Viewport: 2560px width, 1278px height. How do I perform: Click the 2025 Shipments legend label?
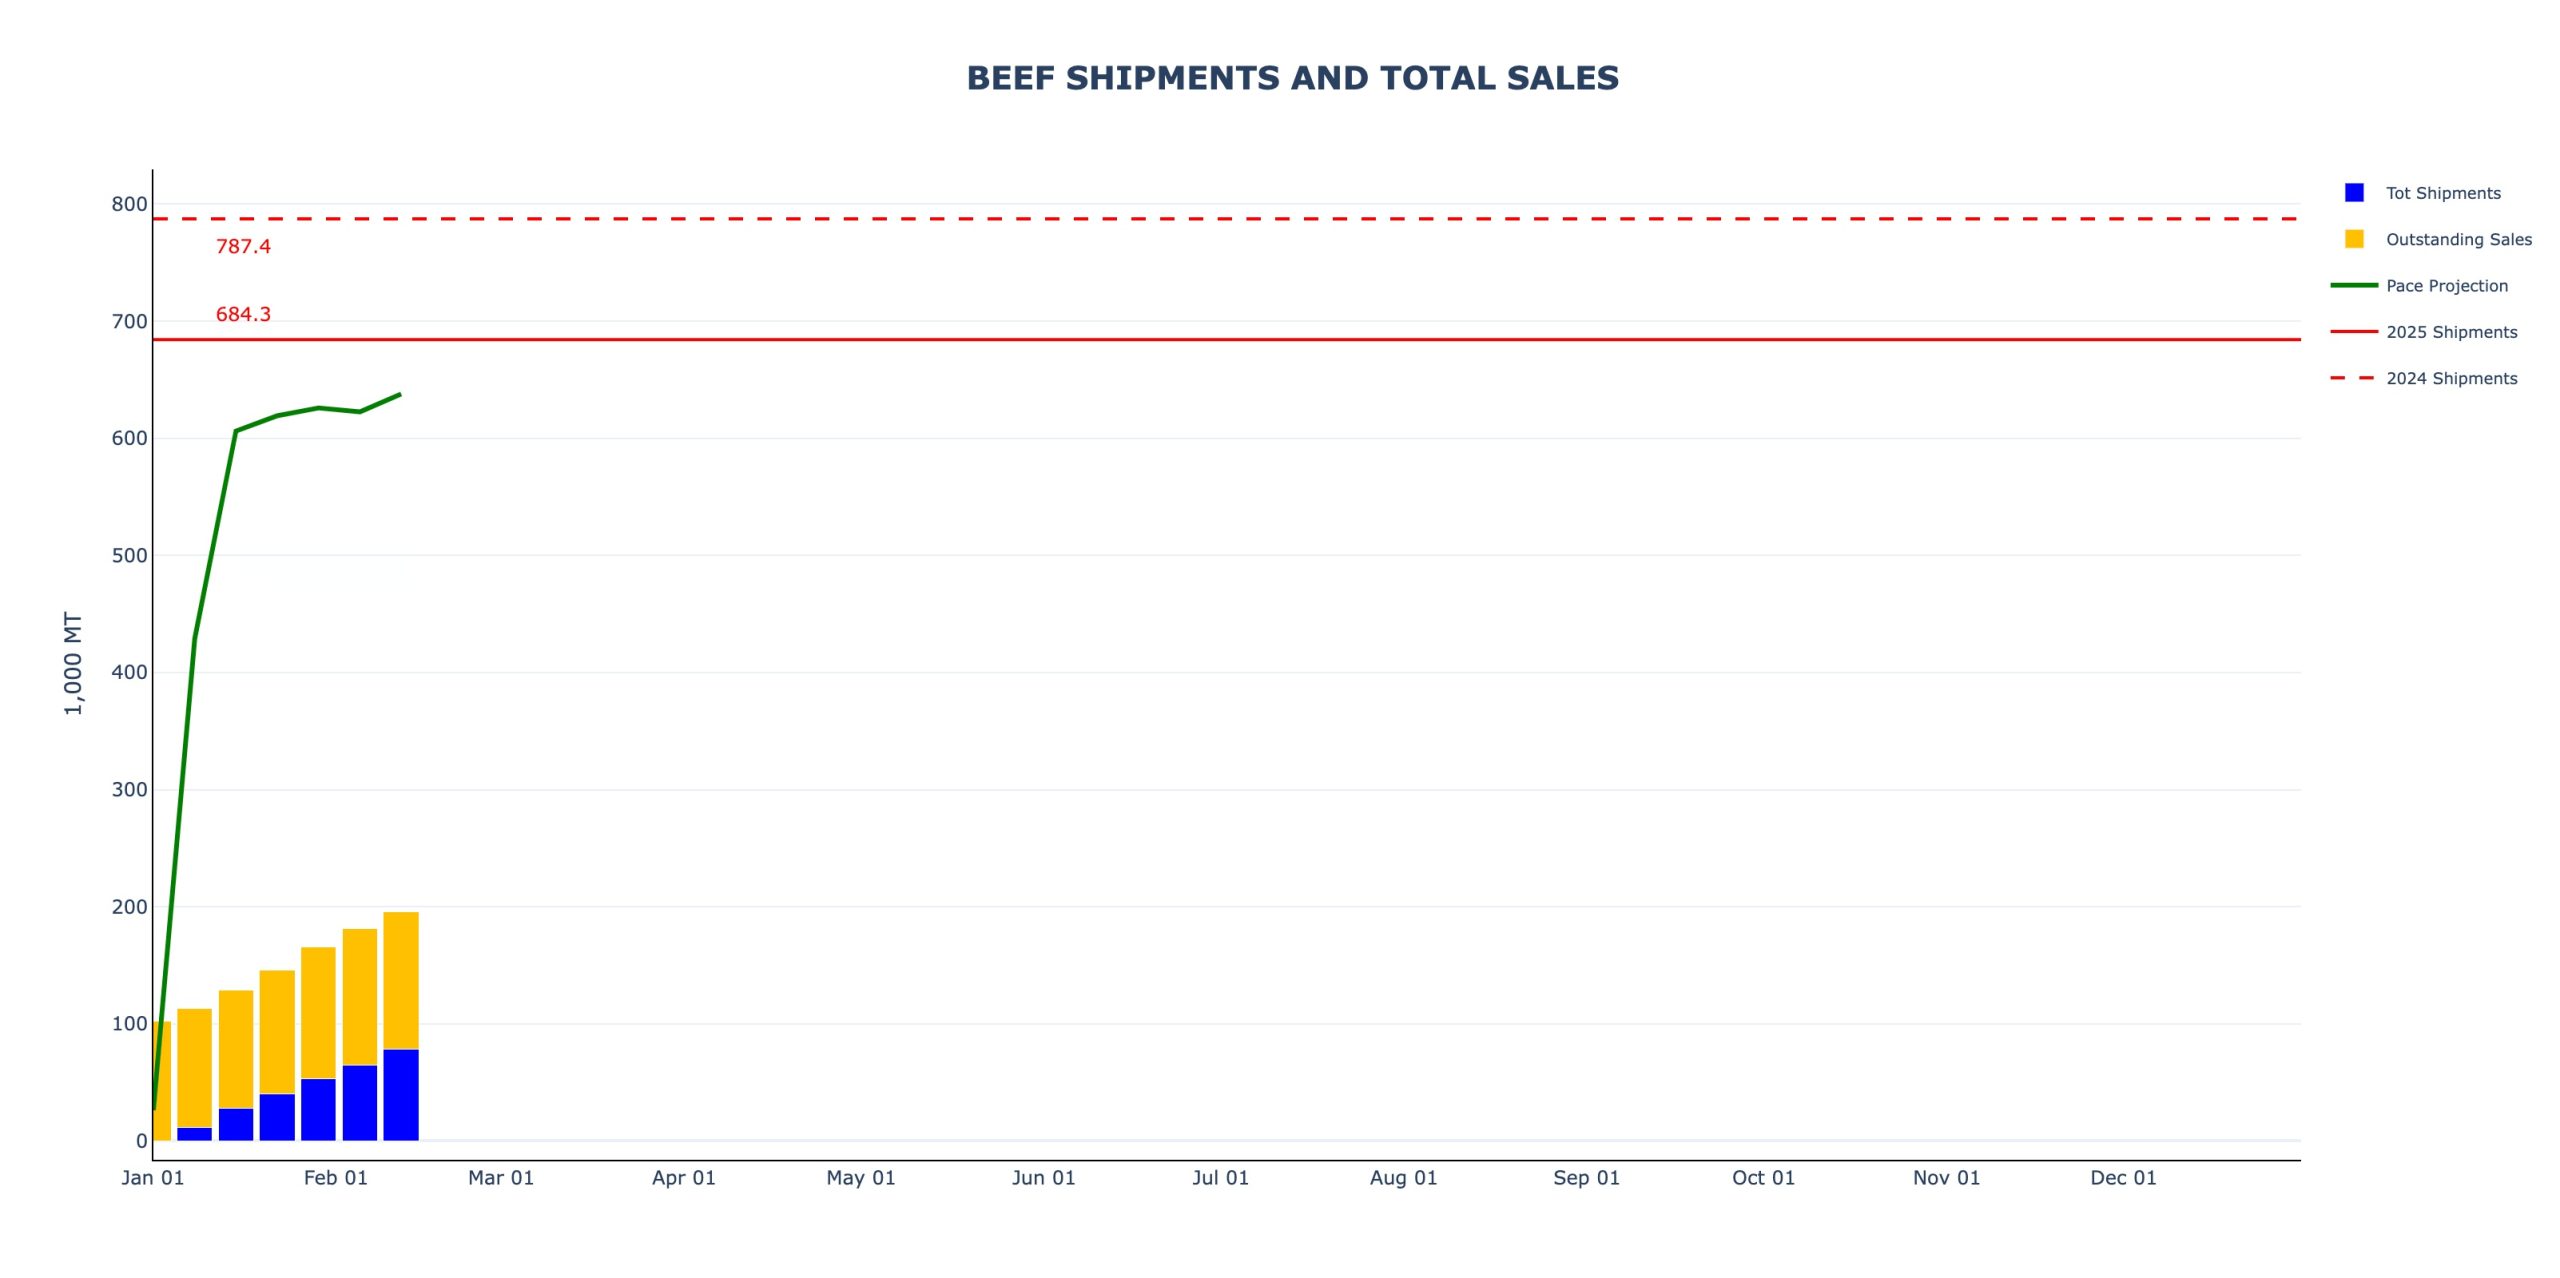[2451, 332]
